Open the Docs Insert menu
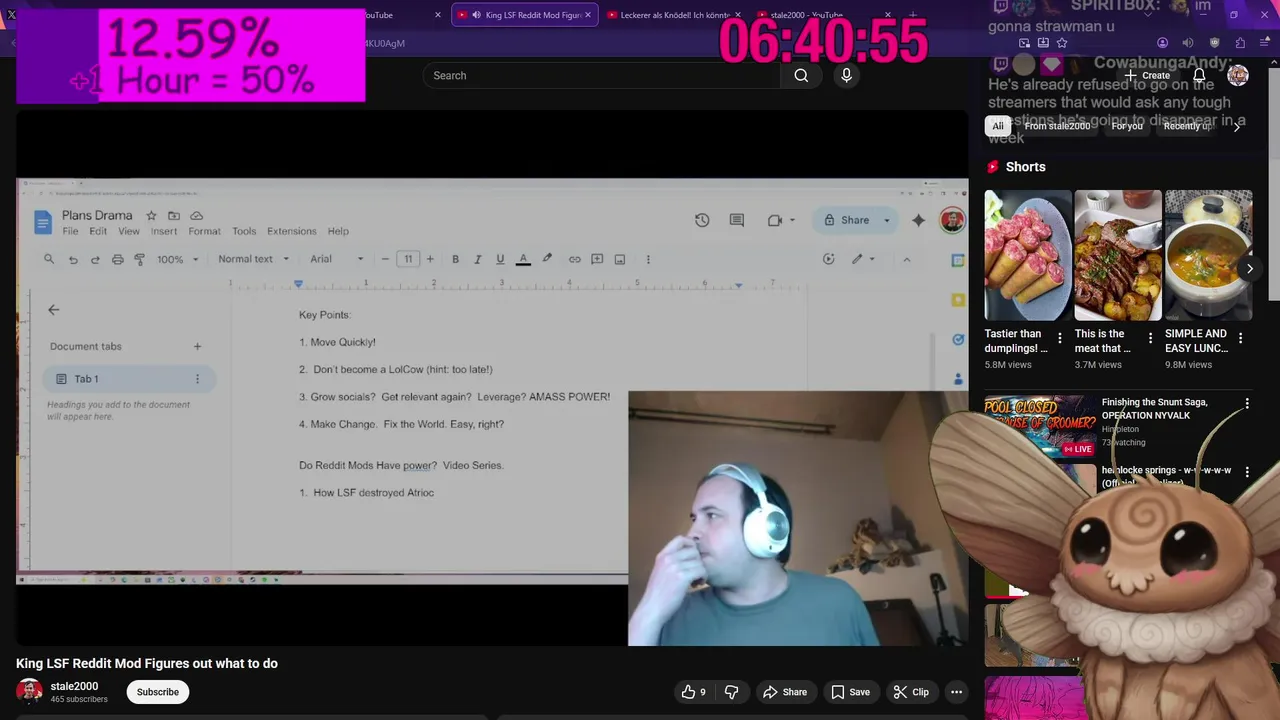1280x720 pixels. point(164,231)
